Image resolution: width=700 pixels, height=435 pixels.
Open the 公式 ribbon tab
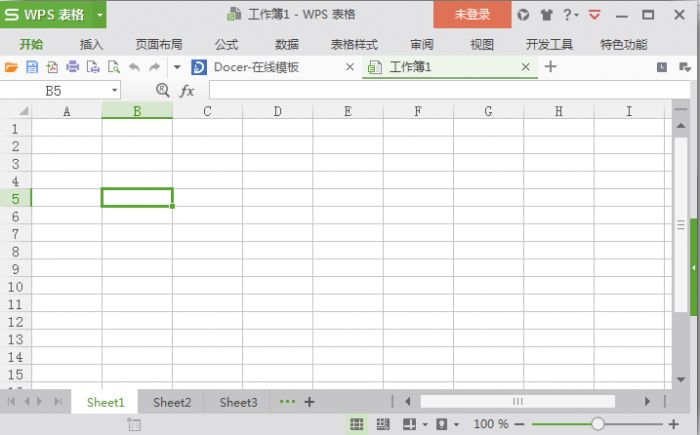coord(226,44)
